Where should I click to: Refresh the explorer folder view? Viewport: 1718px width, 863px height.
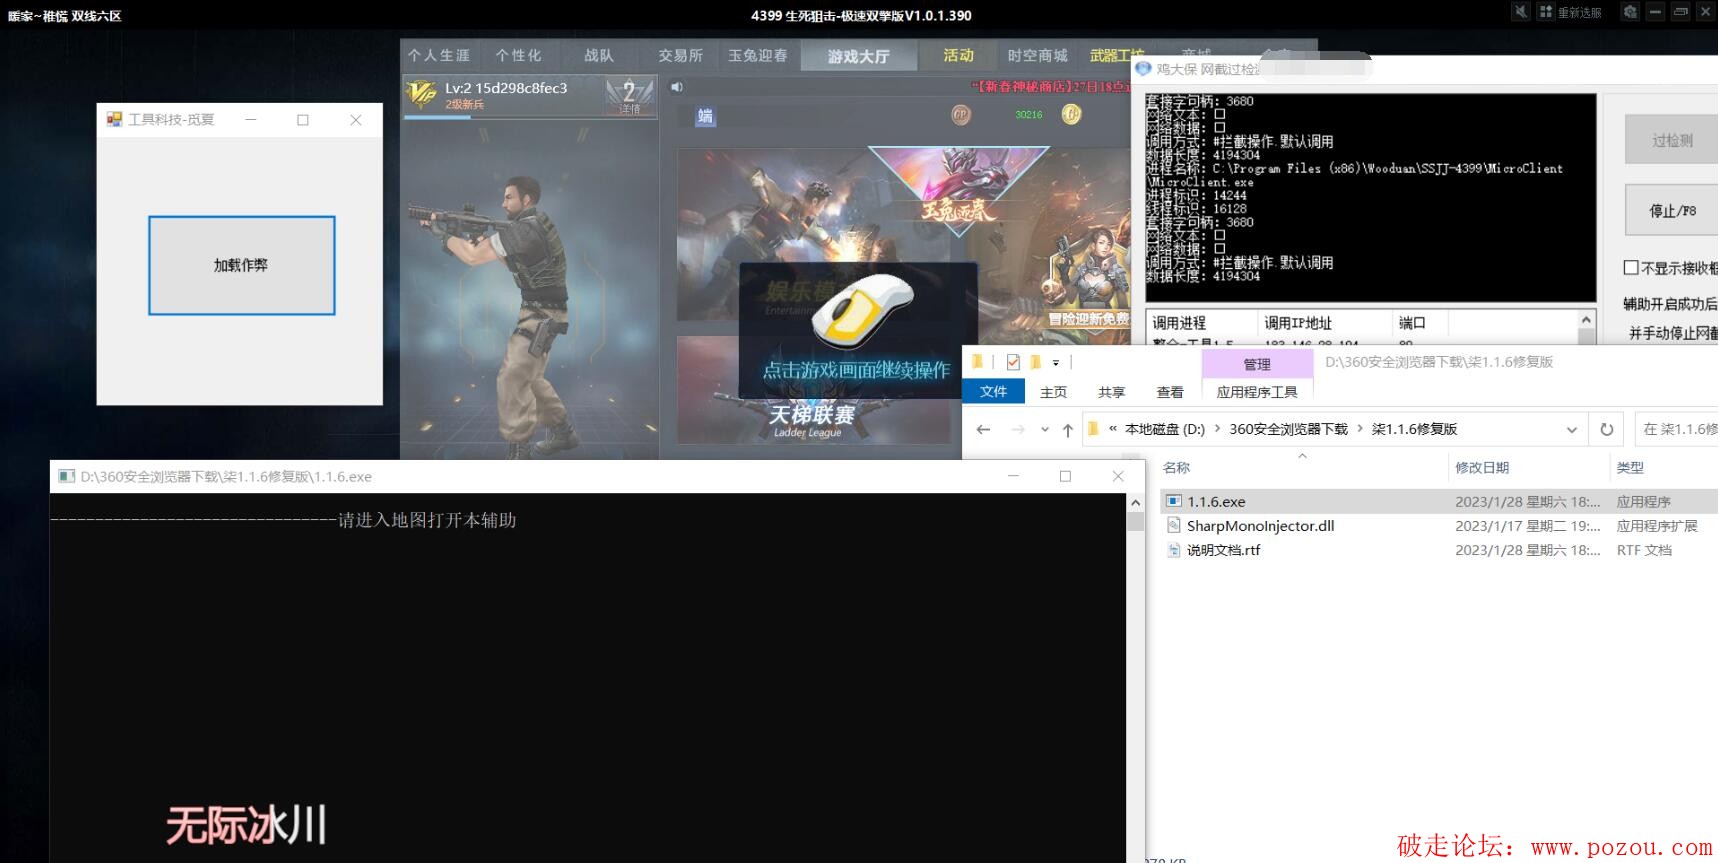pos(1607,429)
